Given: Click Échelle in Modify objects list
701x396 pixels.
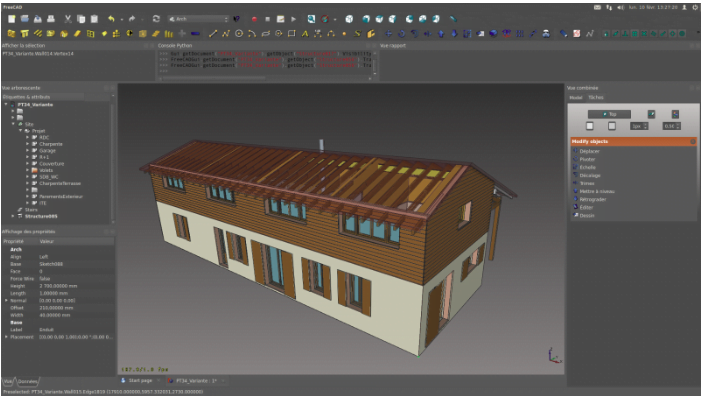Looking at the screenshot, I should click(587, 167).
